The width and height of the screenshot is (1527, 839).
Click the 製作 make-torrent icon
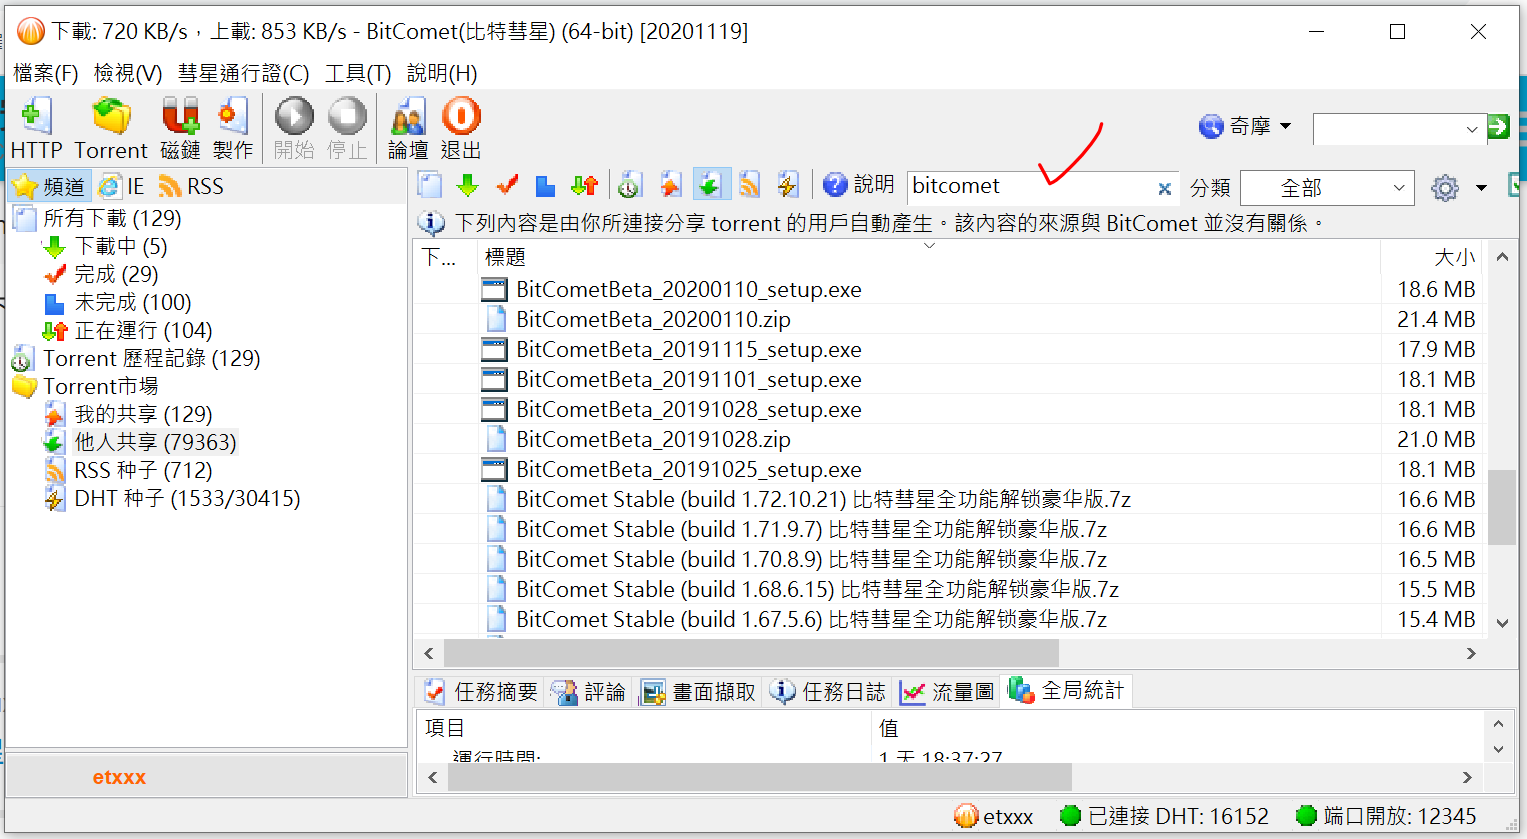pos(233,128)
